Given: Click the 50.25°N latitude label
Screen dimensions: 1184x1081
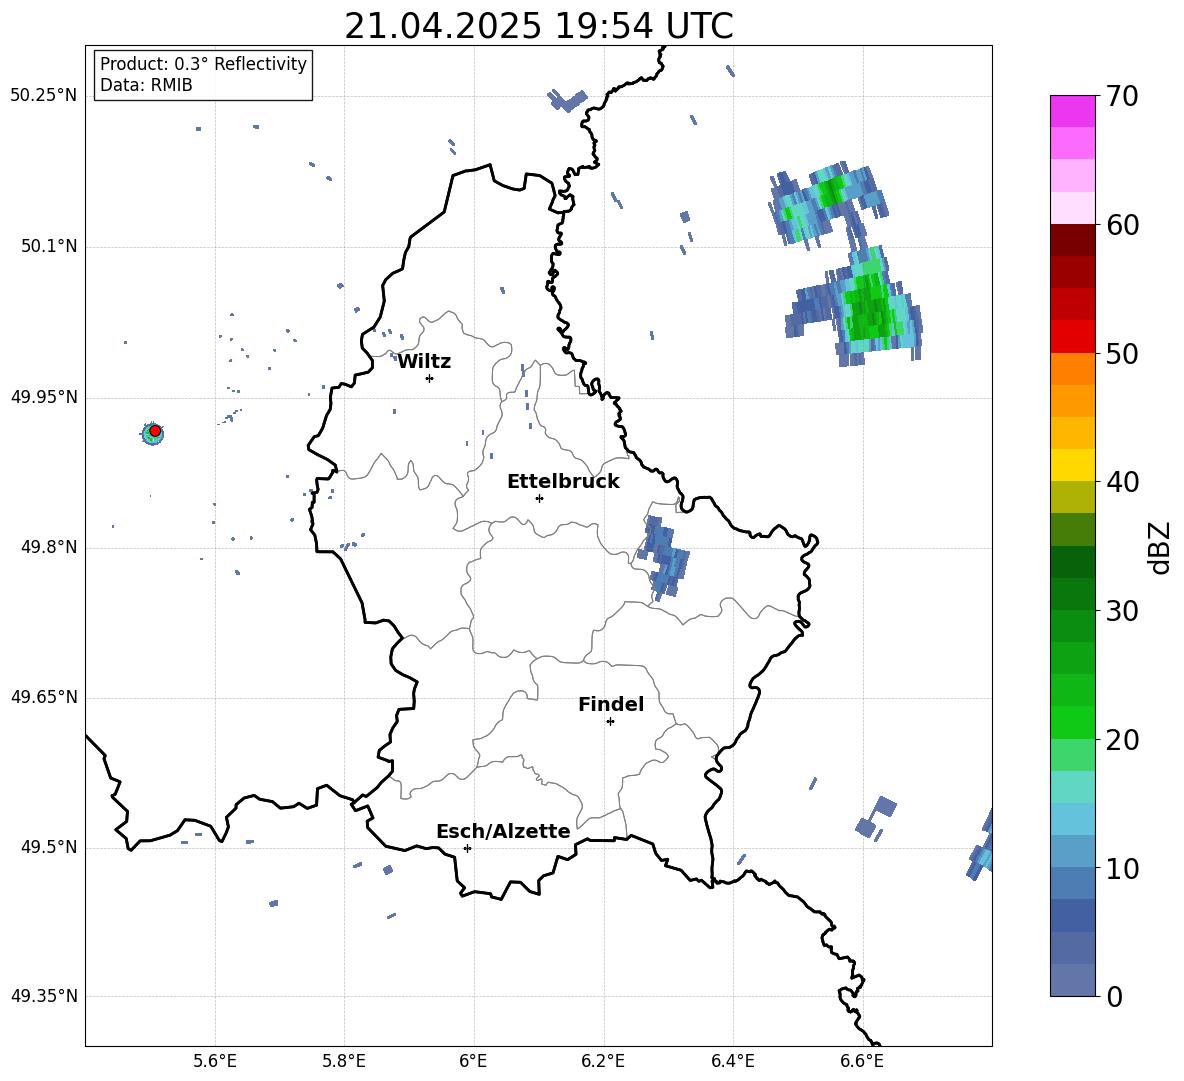Looking at the screenshot, I should tap(44, 96).
